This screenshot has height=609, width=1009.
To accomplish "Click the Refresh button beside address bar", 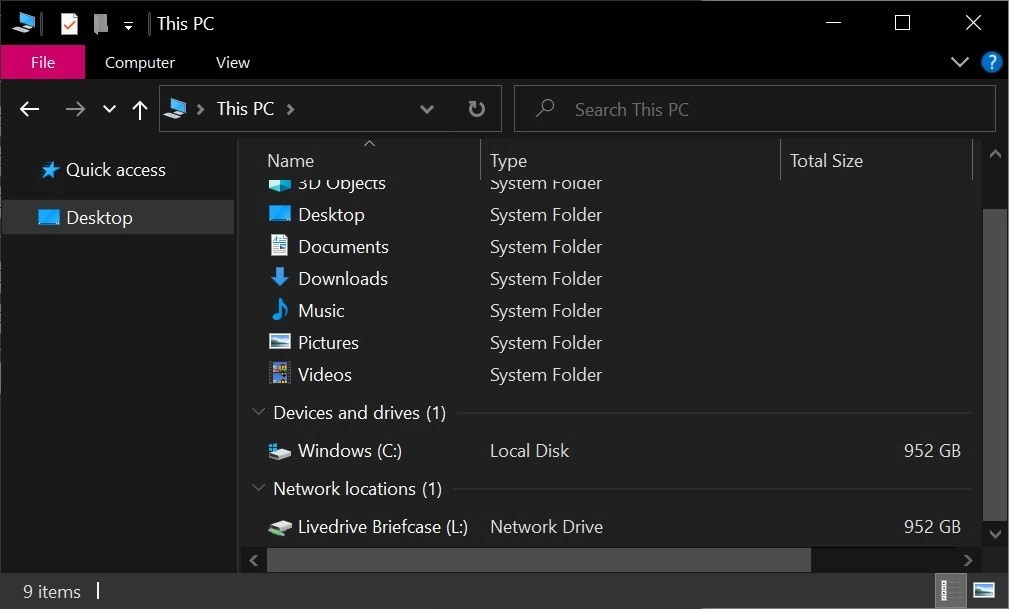I will [477, 109].
